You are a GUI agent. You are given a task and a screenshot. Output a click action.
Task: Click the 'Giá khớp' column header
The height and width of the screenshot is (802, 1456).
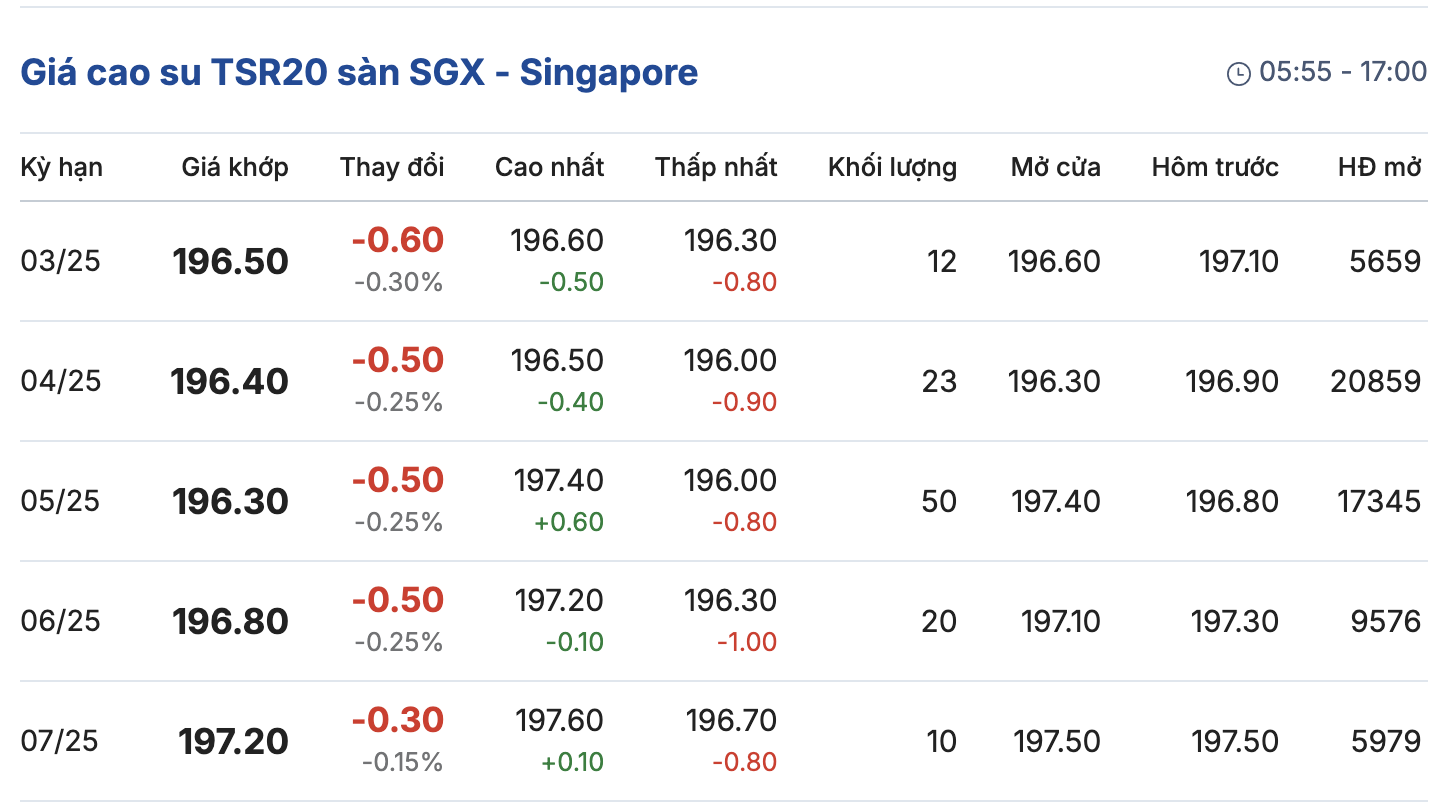pyautogui.click(x=235, y=167)
